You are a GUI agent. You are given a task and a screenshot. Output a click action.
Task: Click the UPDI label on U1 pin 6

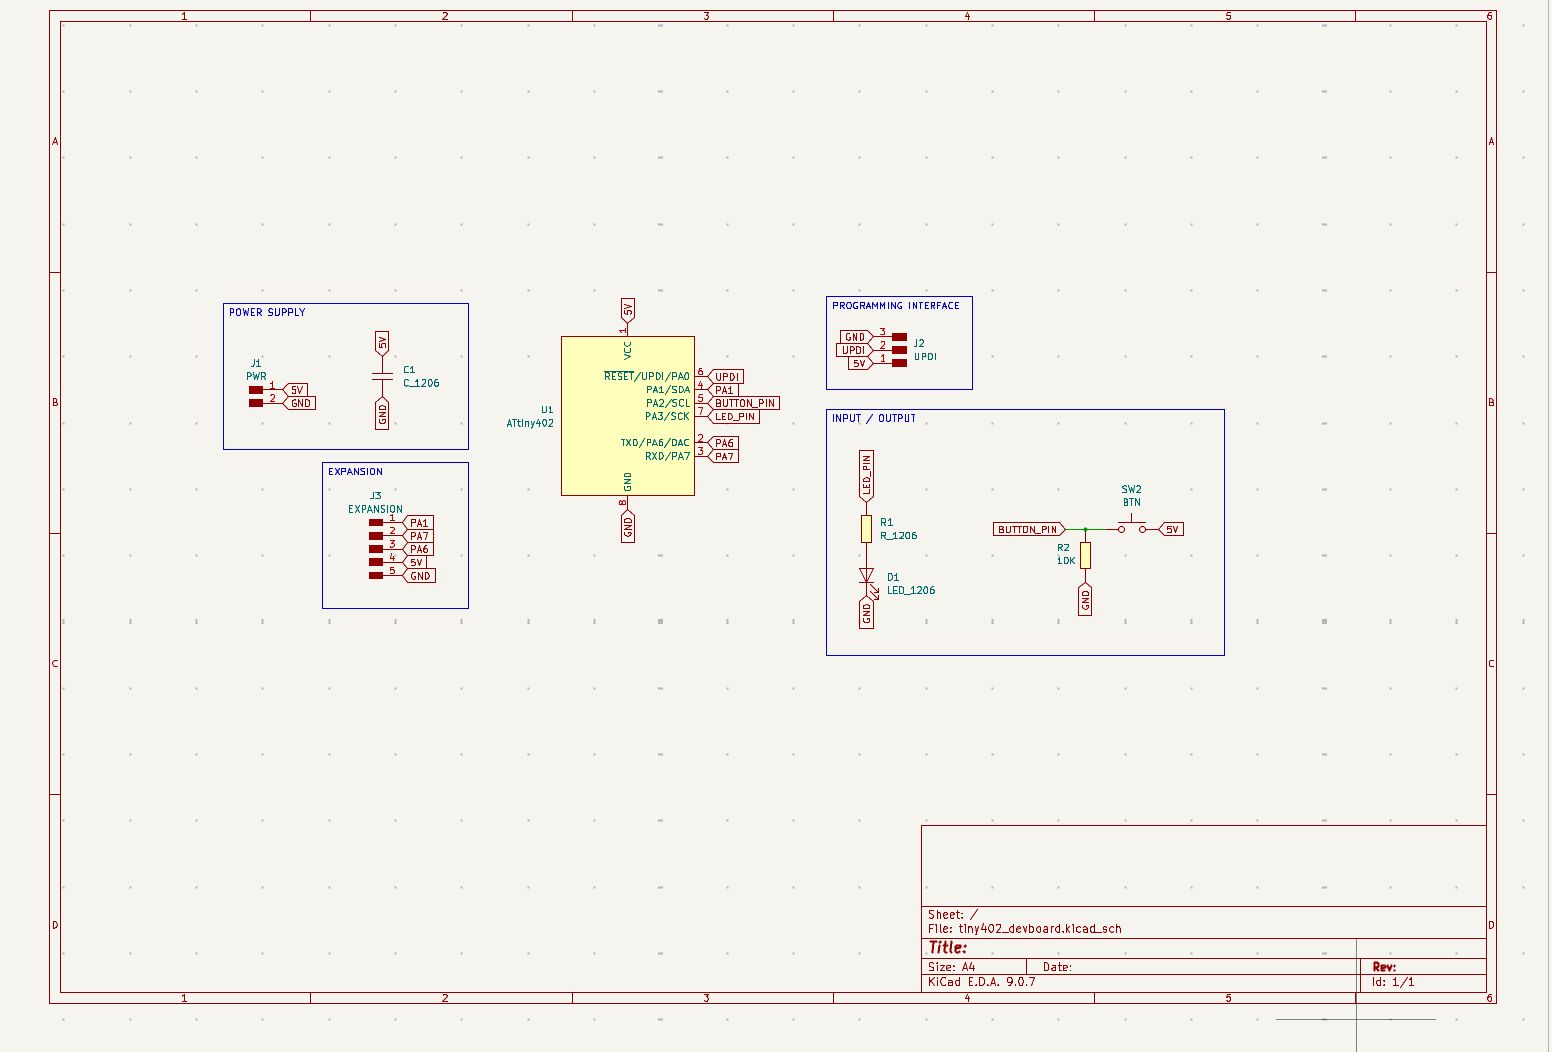(727, 377)
